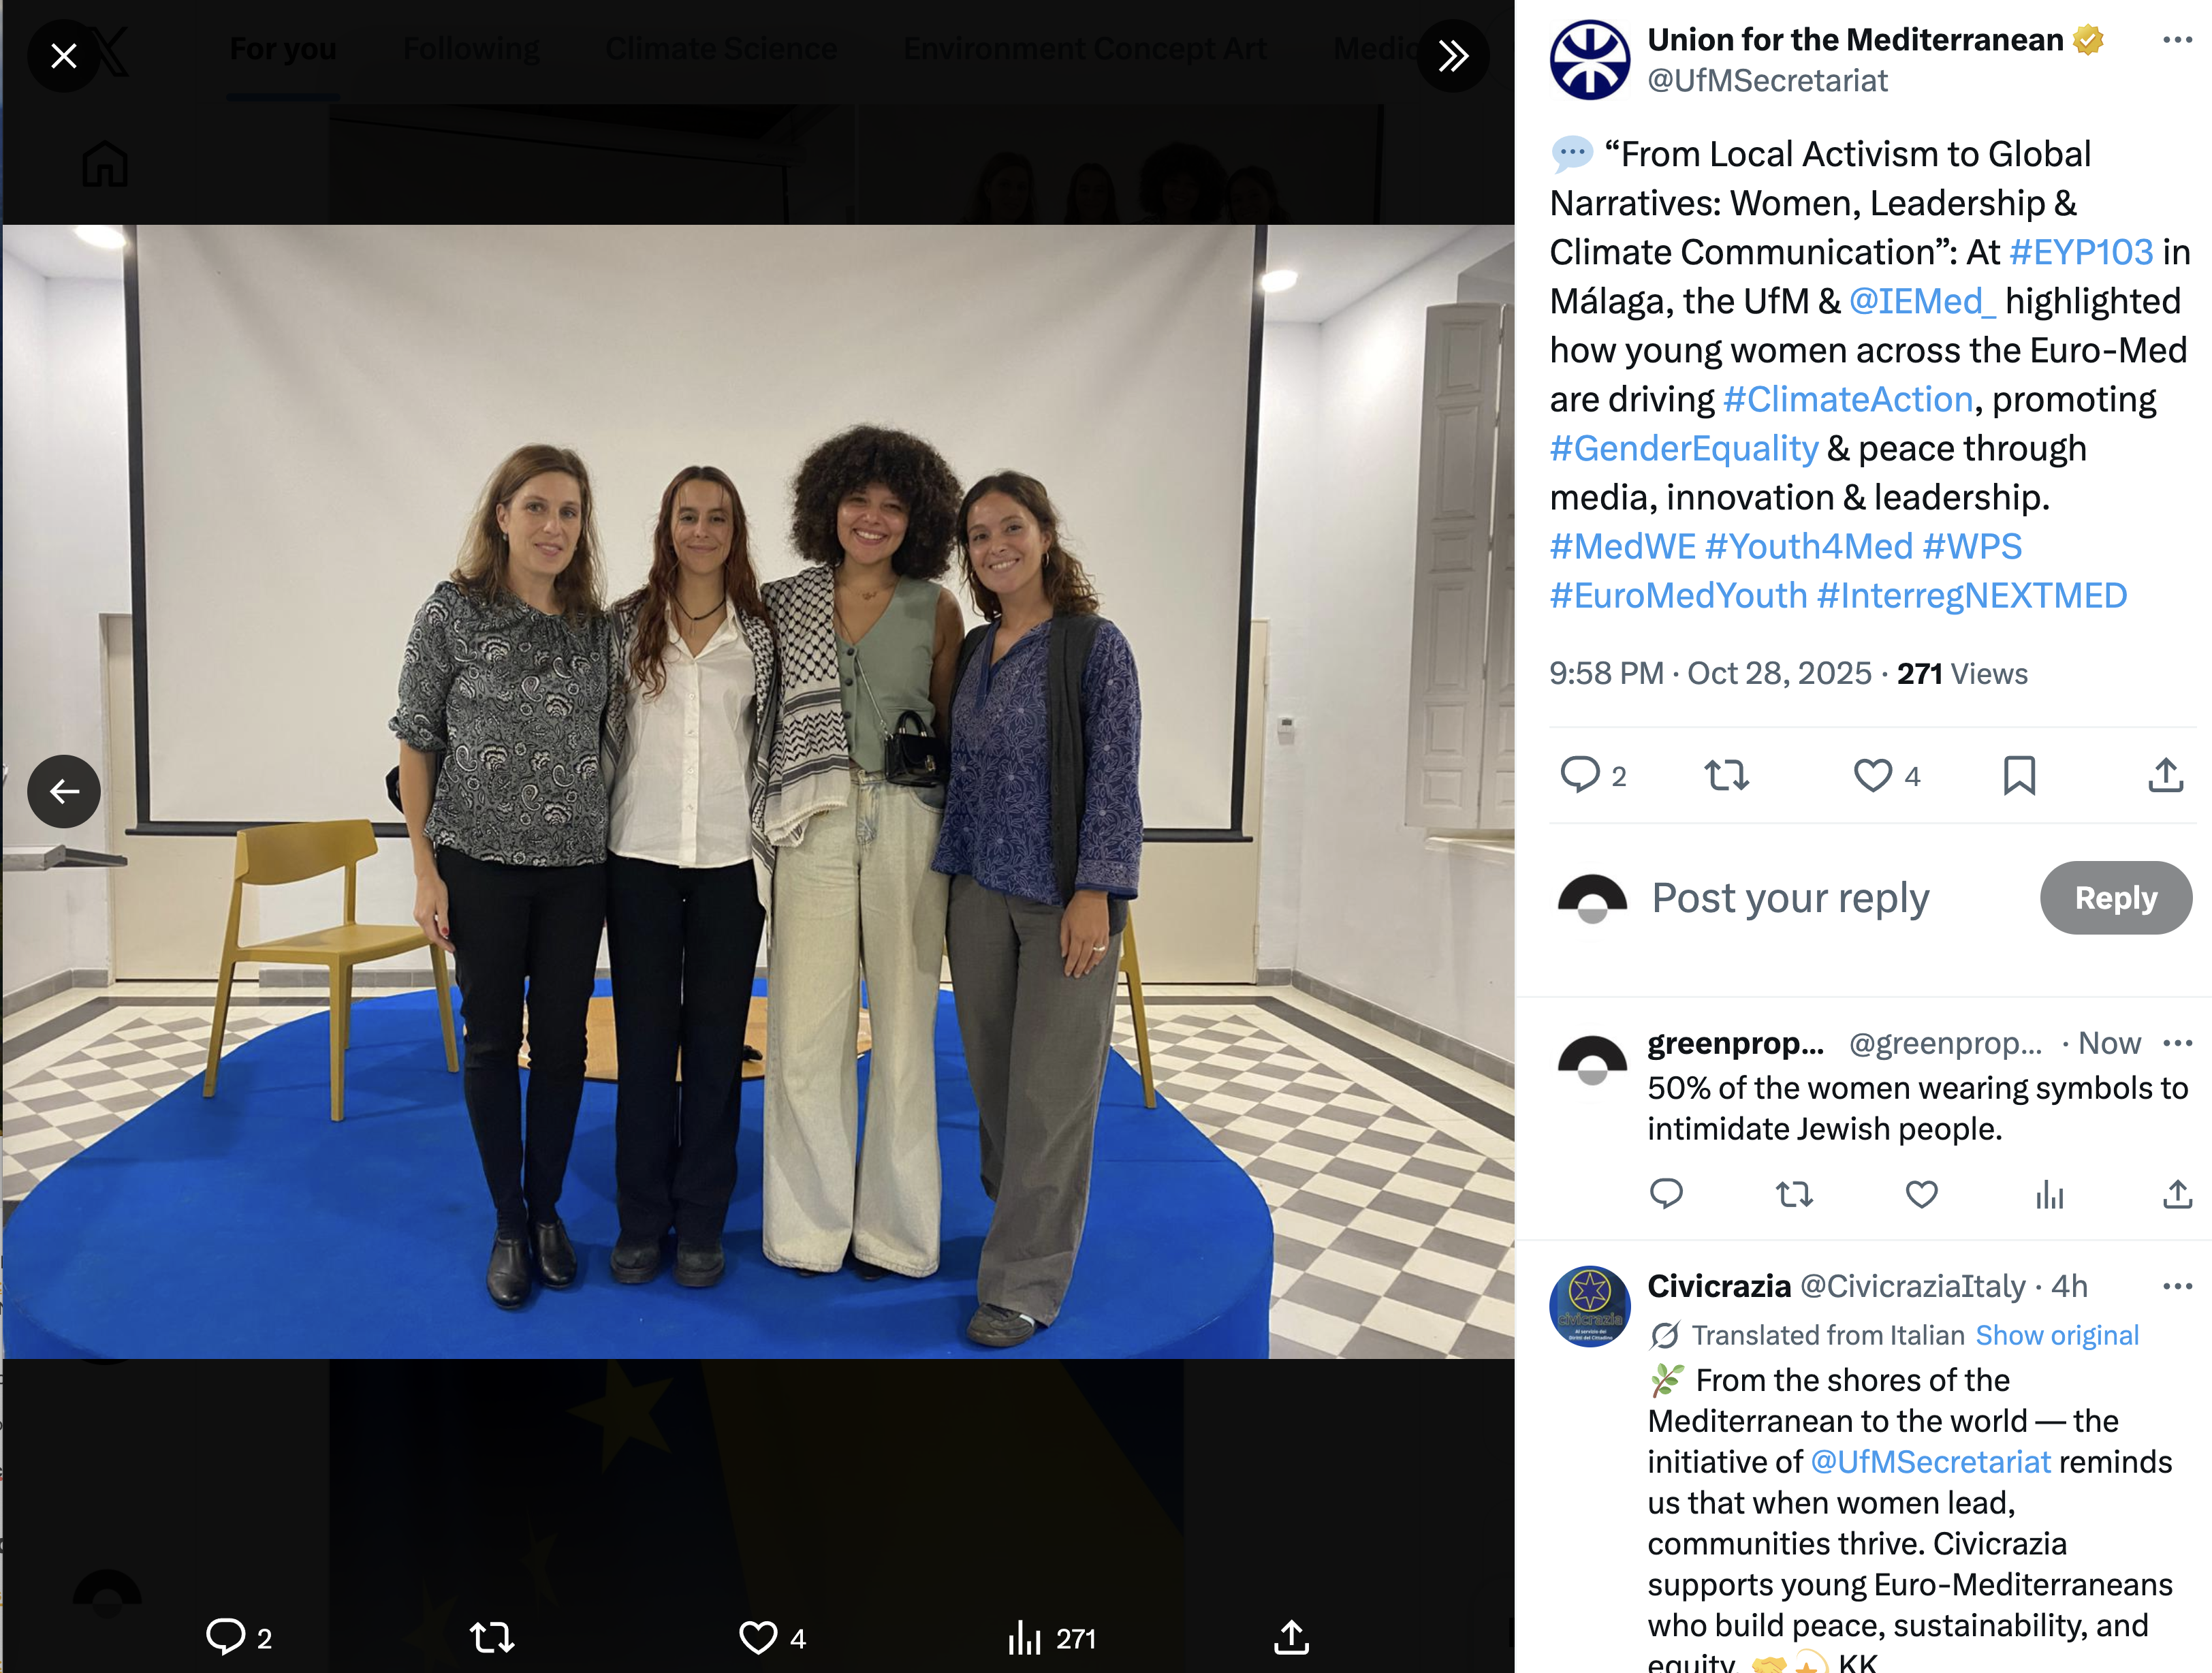Share the main post via upload icon
The width and height of the screenshot is (2212, 1673).
click(x=2165, y=776)
